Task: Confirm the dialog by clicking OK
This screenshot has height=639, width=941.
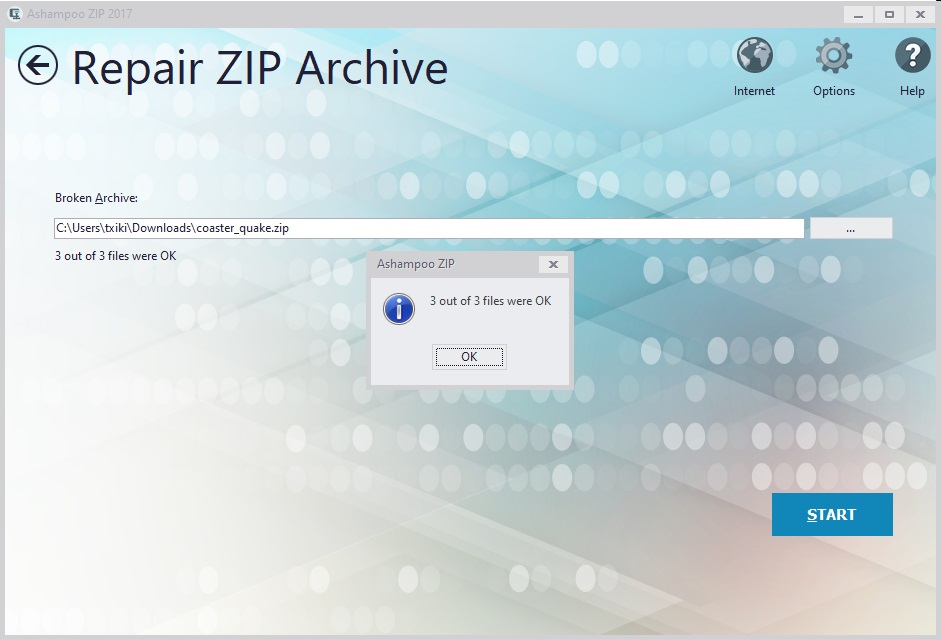Action: click(469, 356)
